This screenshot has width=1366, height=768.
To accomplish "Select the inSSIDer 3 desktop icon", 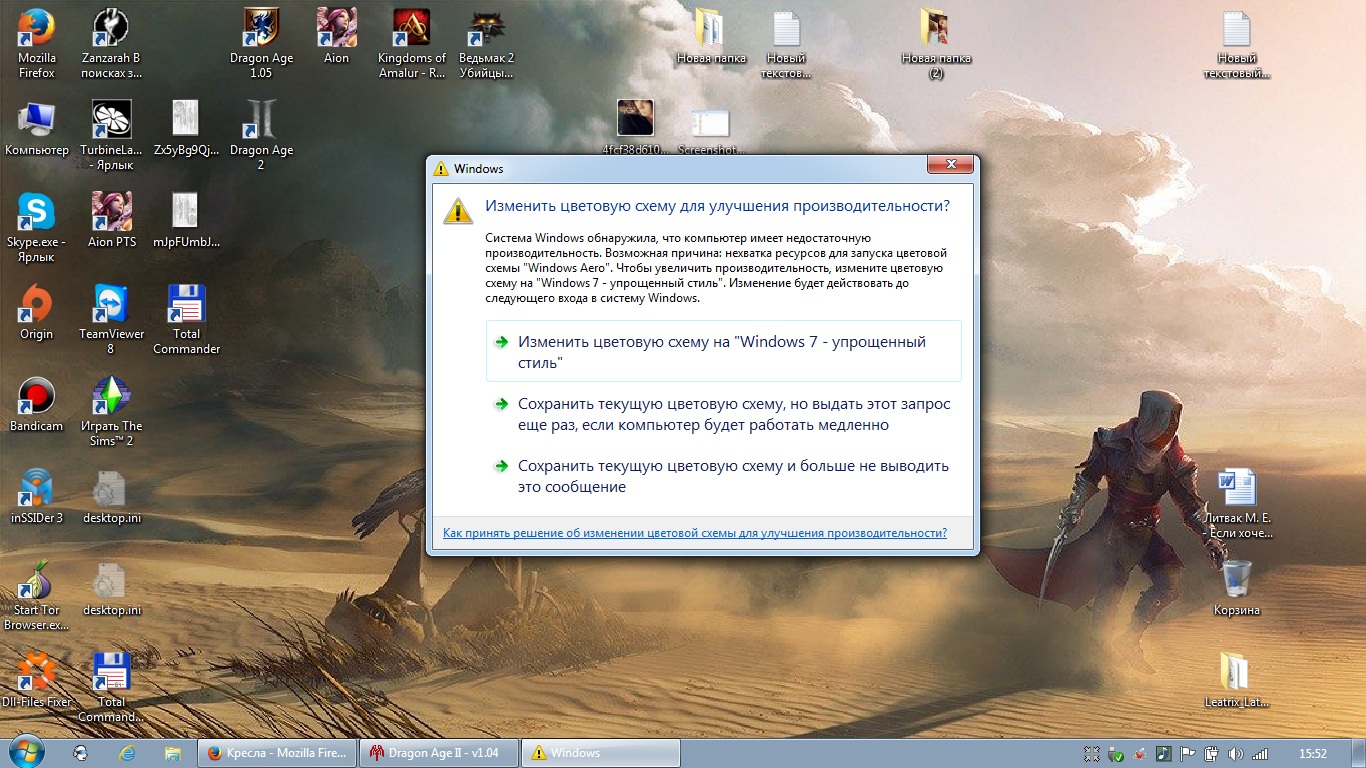I will (37, 498).
